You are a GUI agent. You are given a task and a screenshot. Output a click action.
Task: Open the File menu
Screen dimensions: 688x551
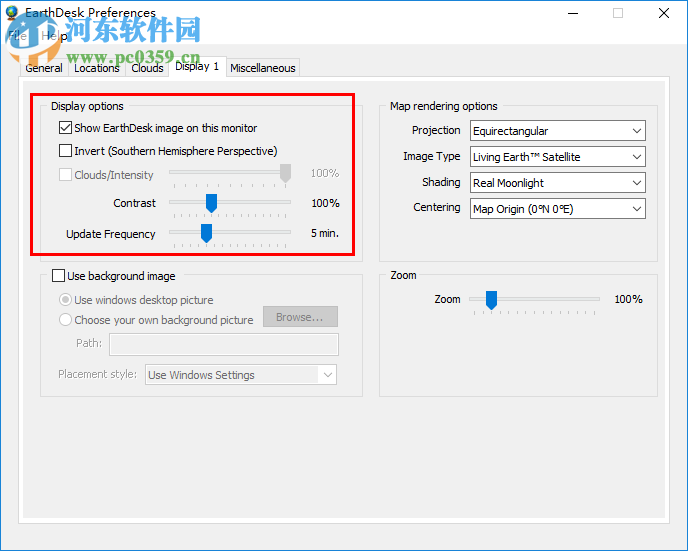(18, 36)
